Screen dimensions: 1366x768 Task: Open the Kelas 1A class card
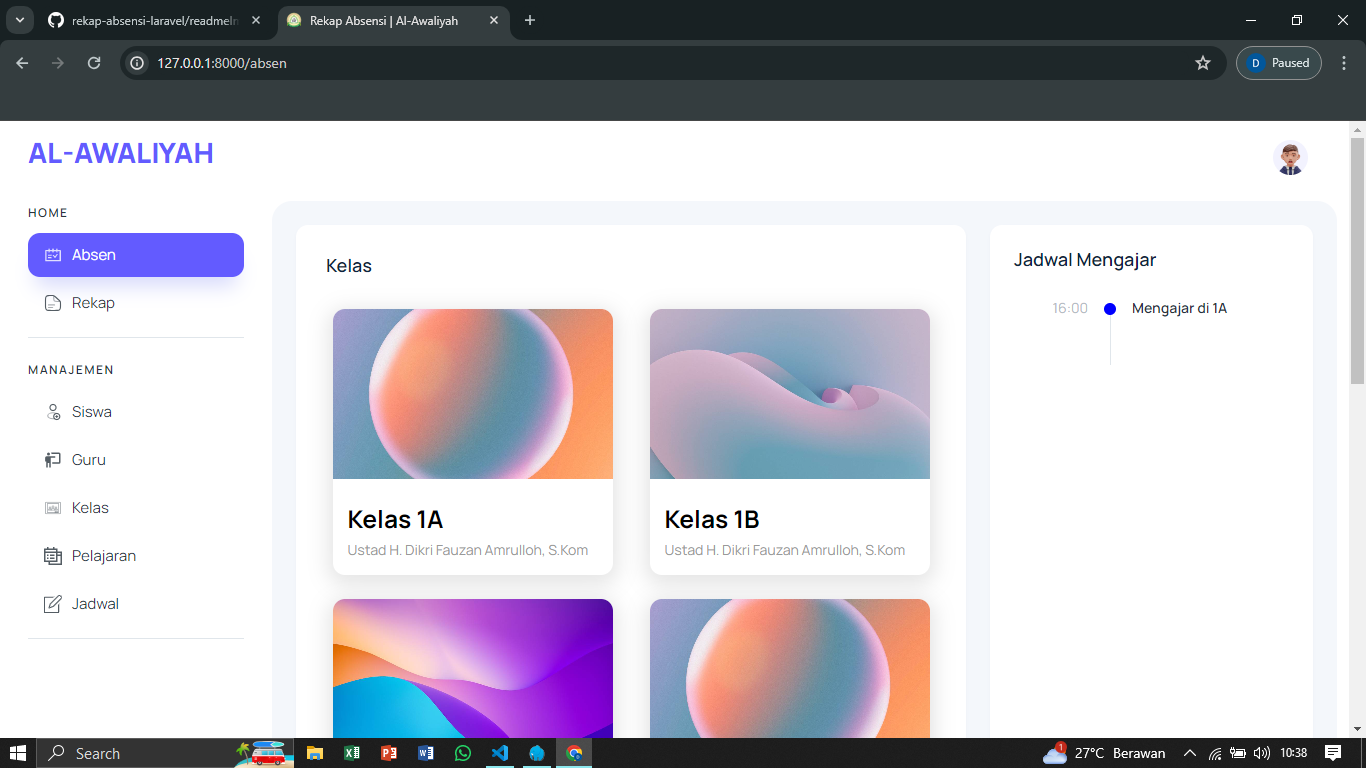click(472, 441)
